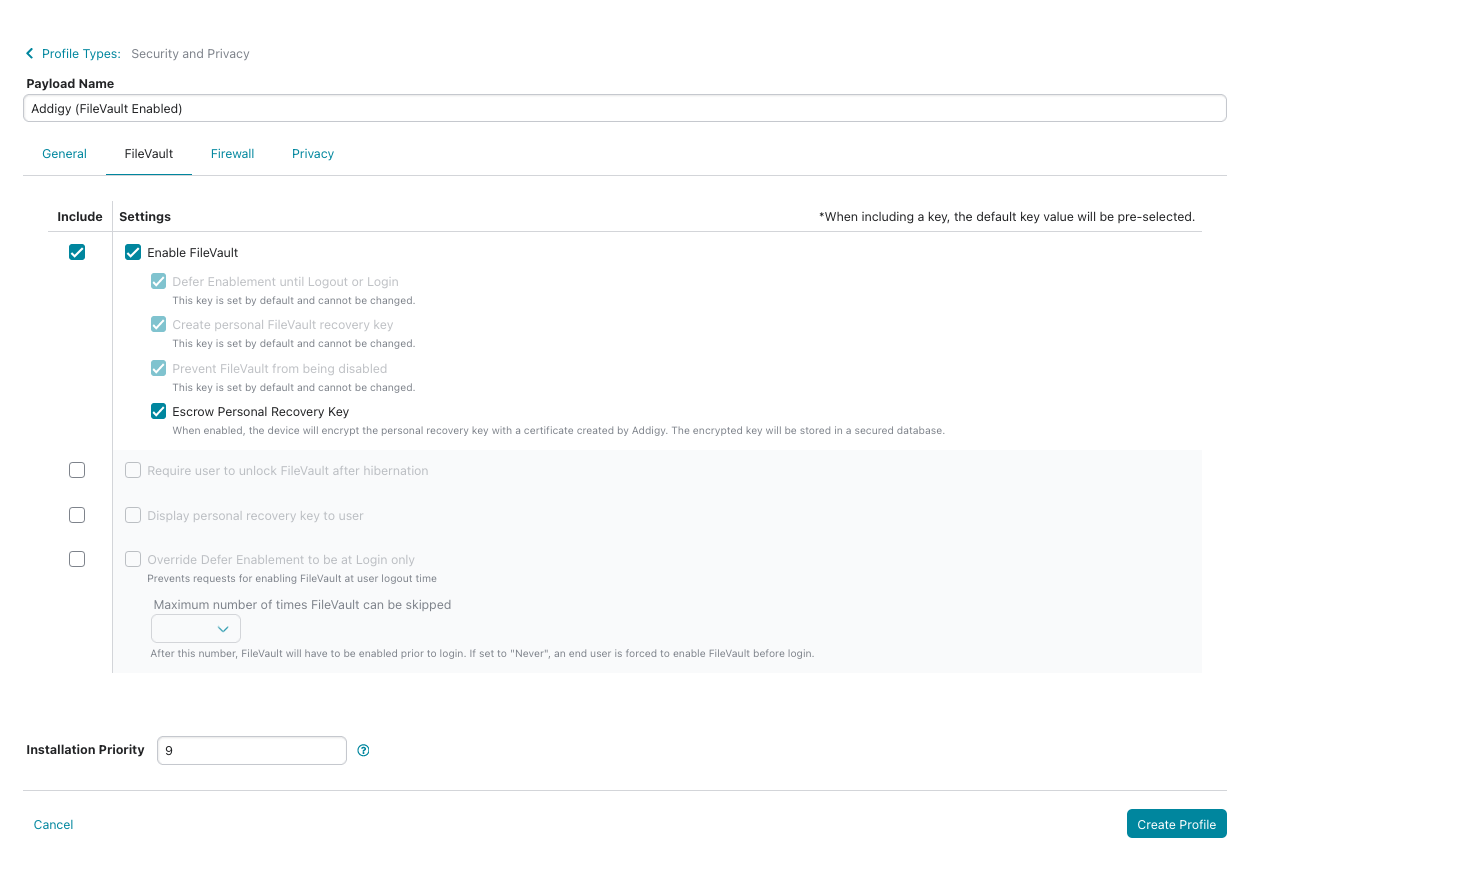Viewport: 1477px width, 885px height.
Task: Click the Installation Priority help icon
Action: pos(364,750)
